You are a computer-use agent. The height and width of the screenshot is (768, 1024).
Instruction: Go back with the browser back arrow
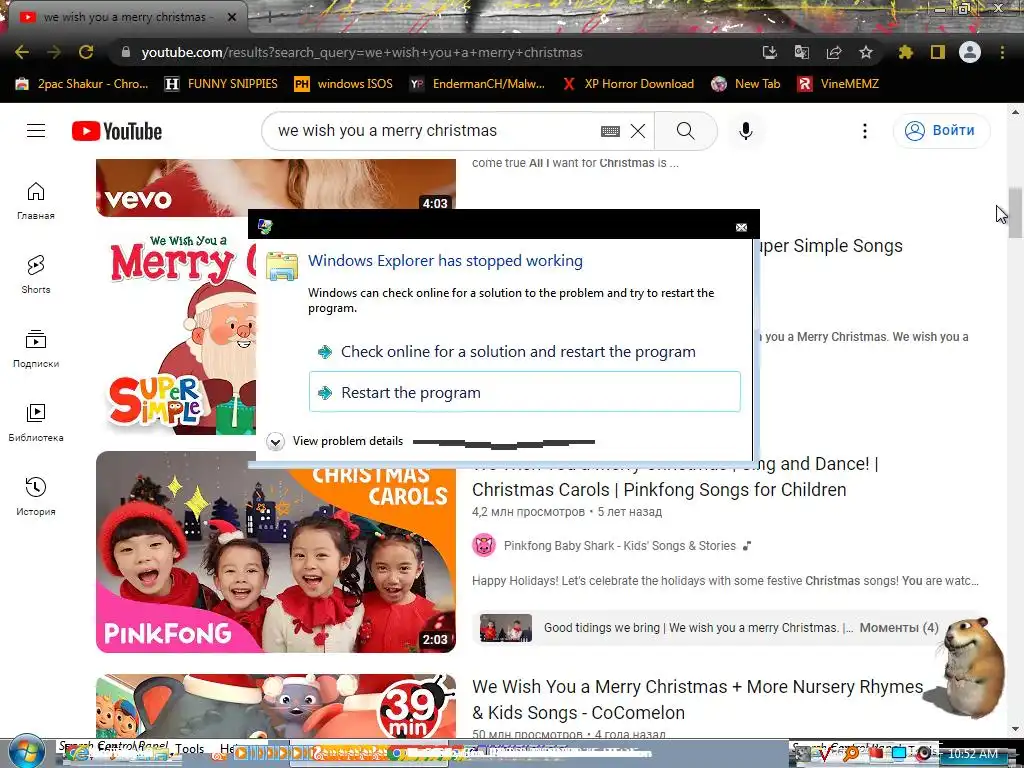(22, 52)
